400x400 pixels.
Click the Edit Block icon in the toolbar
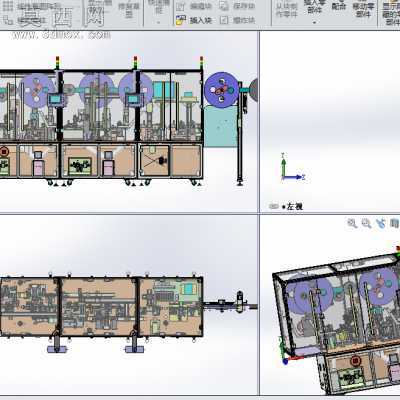[181, 6]
